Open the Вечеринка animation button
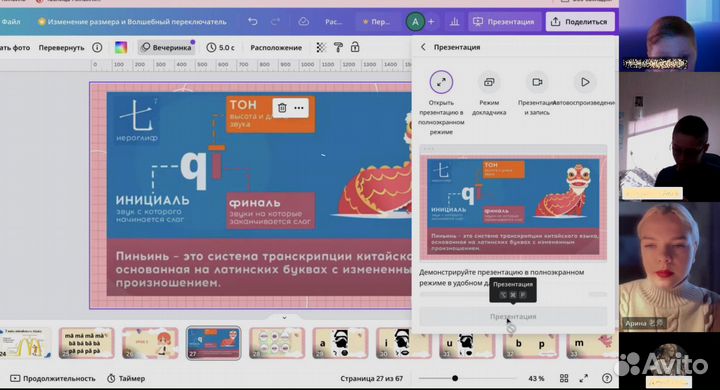The height and width of the screenshot is (390, 720). coord(166,47)
